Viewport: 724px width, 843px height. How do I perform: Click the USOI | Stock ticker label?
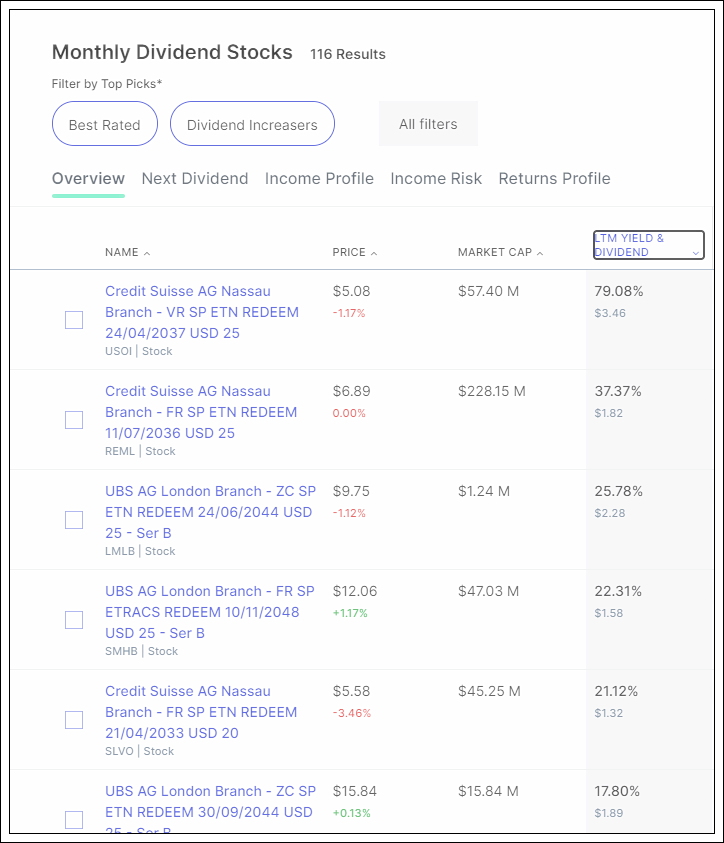click(x=139, y=351)
